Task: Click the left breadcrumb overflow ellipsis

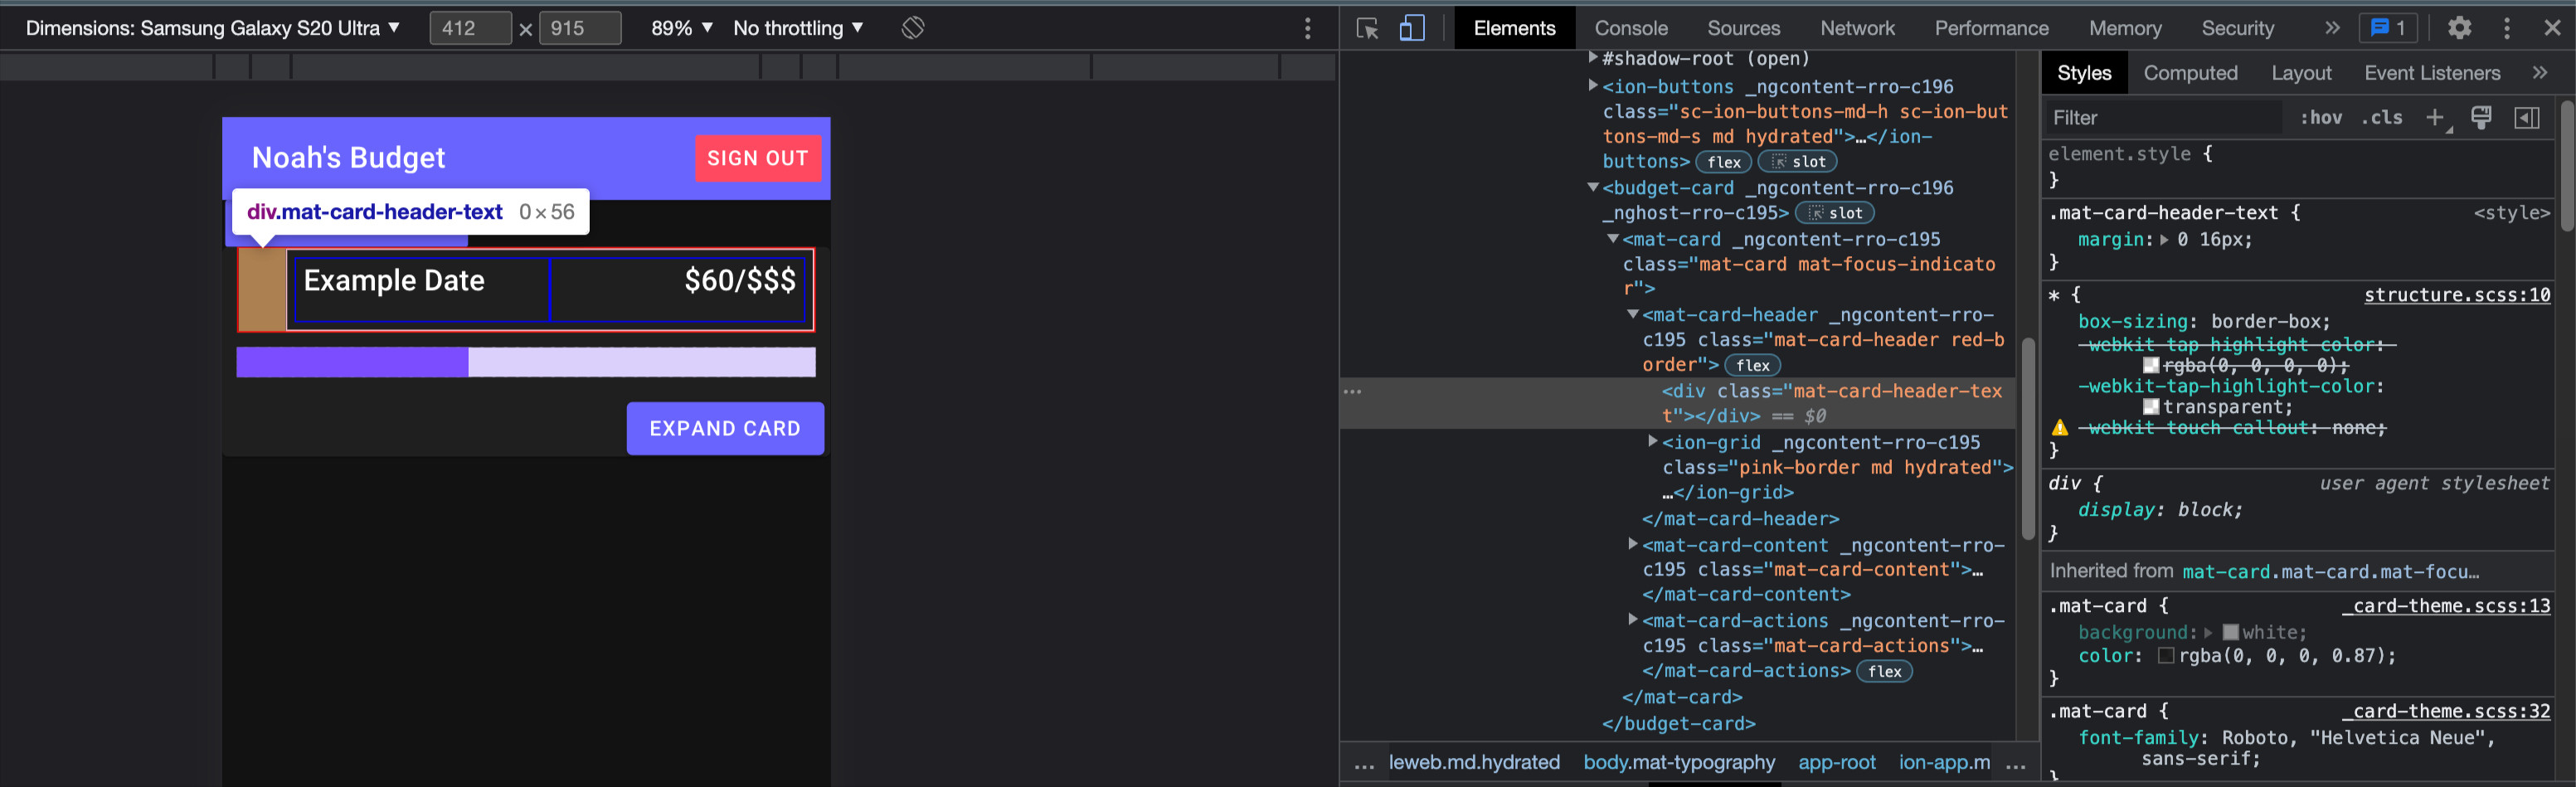Action: 1364,764
